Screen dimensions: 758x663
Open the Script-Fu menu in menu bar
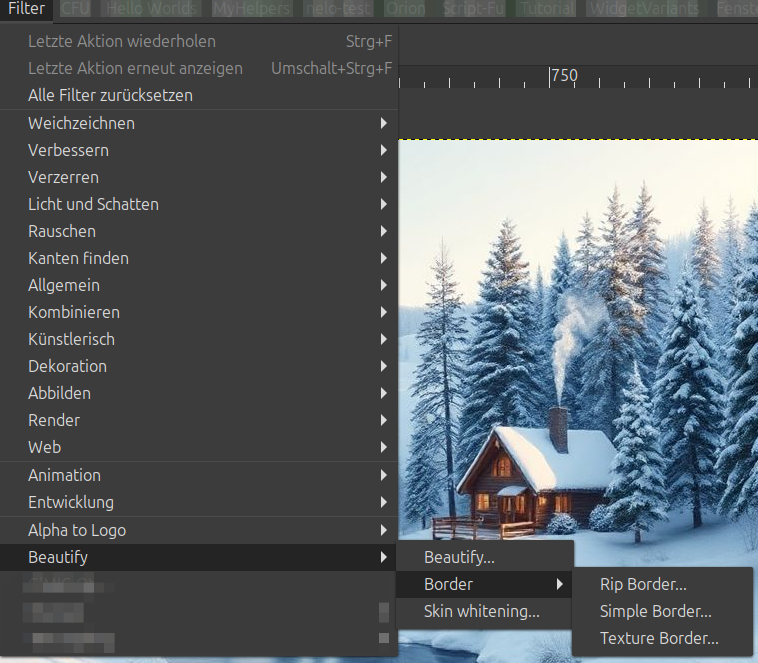click(475, 9)
